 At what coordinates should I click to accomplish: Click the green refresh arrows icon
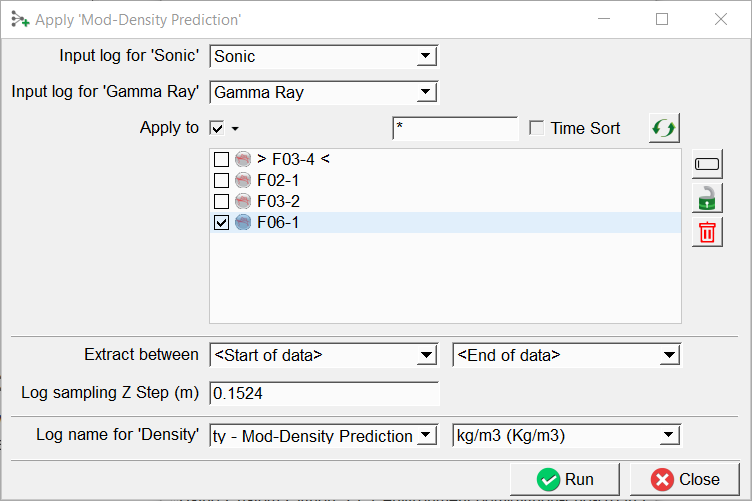click(x=663, y=128)
